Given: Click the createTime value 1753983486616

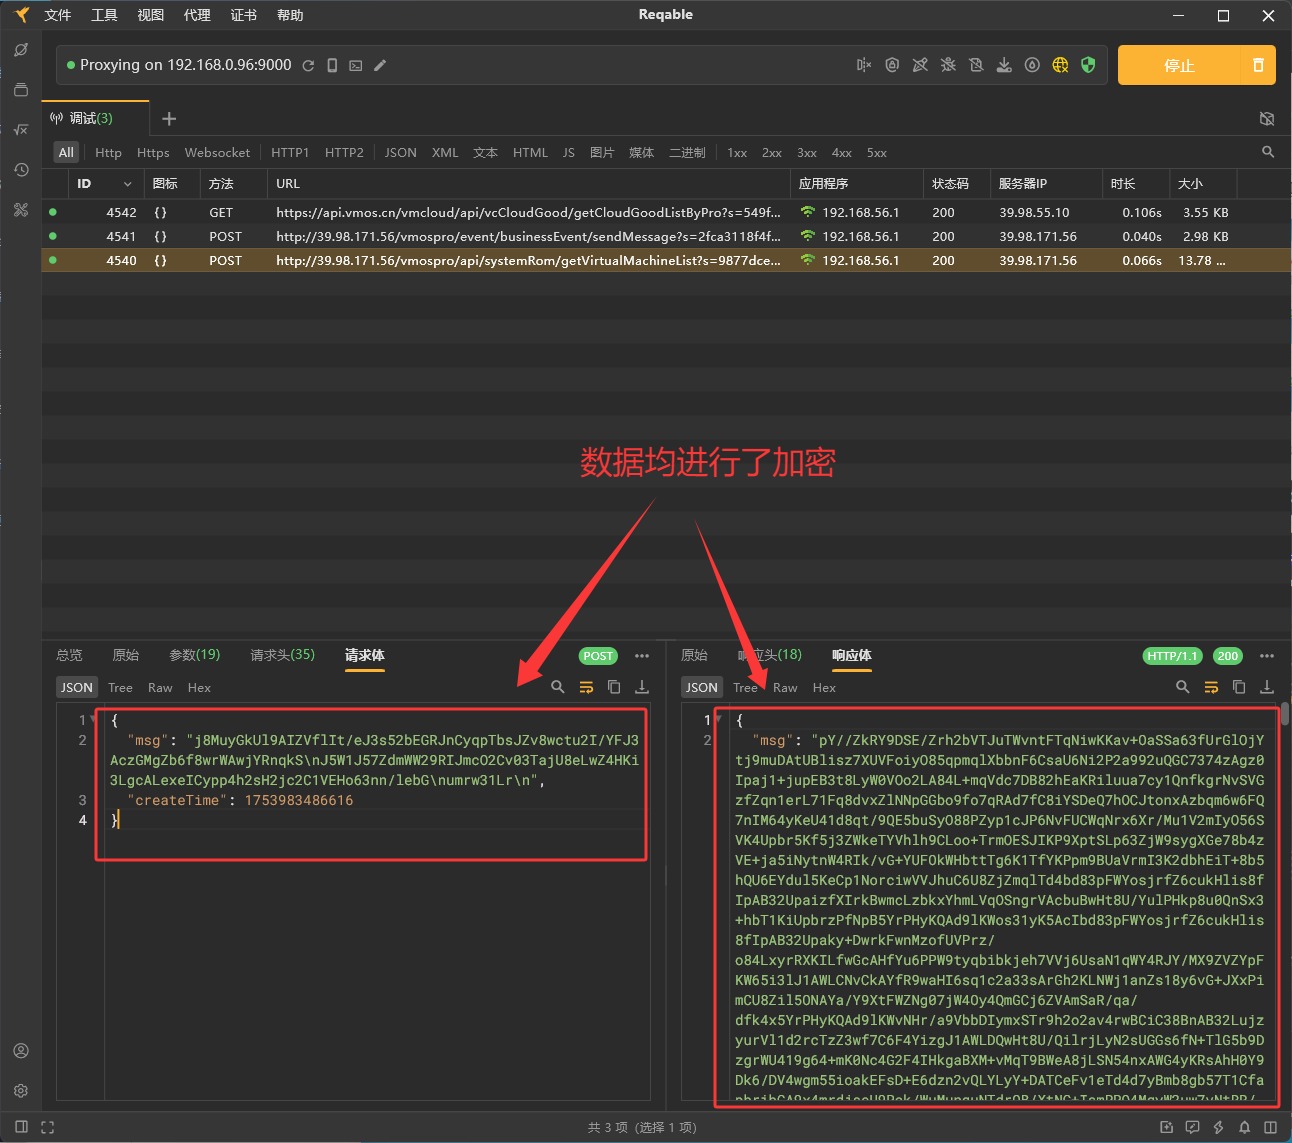Looking at the screenshot, I should pos(299,800).
